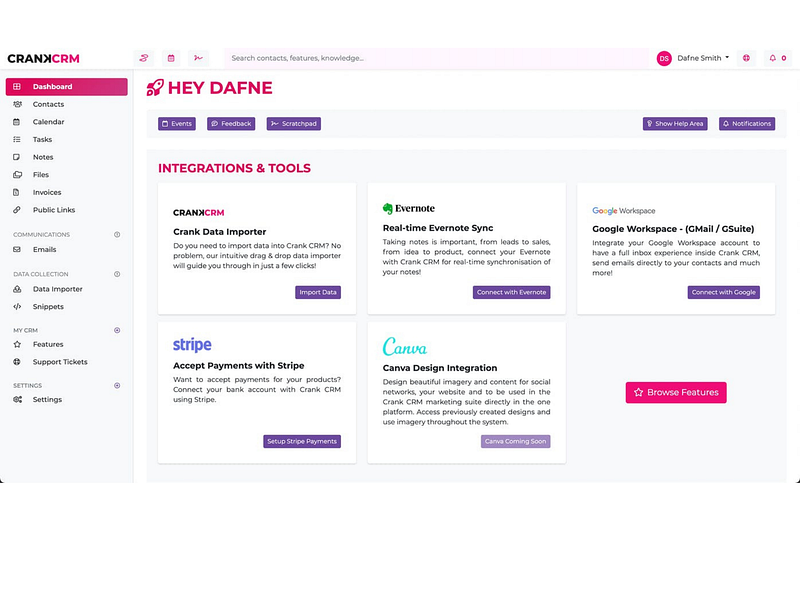Click Setup Stripe Payments button
The height and width of the screenshot is (600, 800).
(302, 441)
